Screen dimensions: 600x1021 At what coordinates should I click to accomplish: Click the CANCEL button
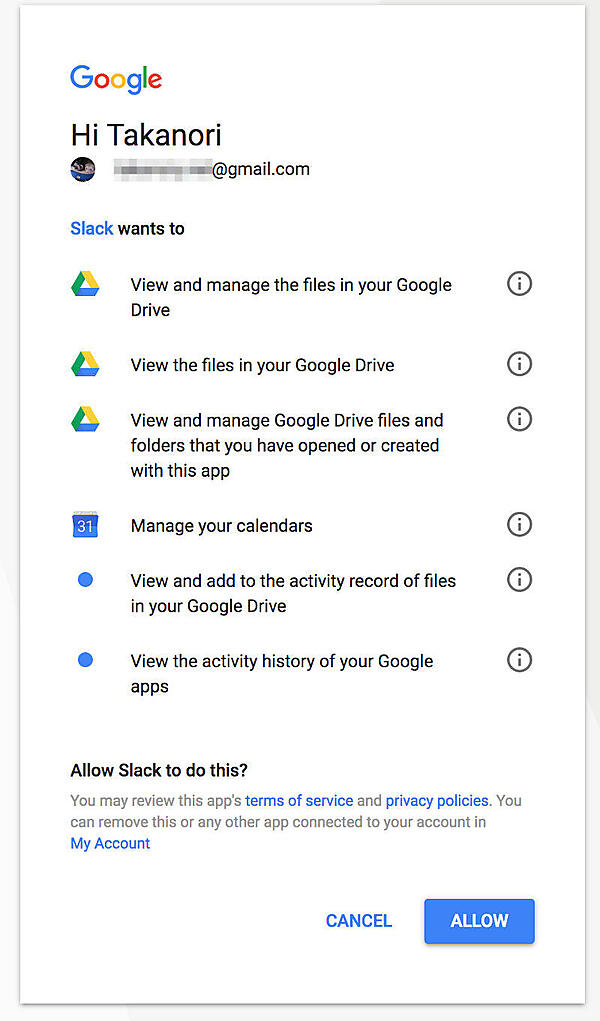(358, 921)
